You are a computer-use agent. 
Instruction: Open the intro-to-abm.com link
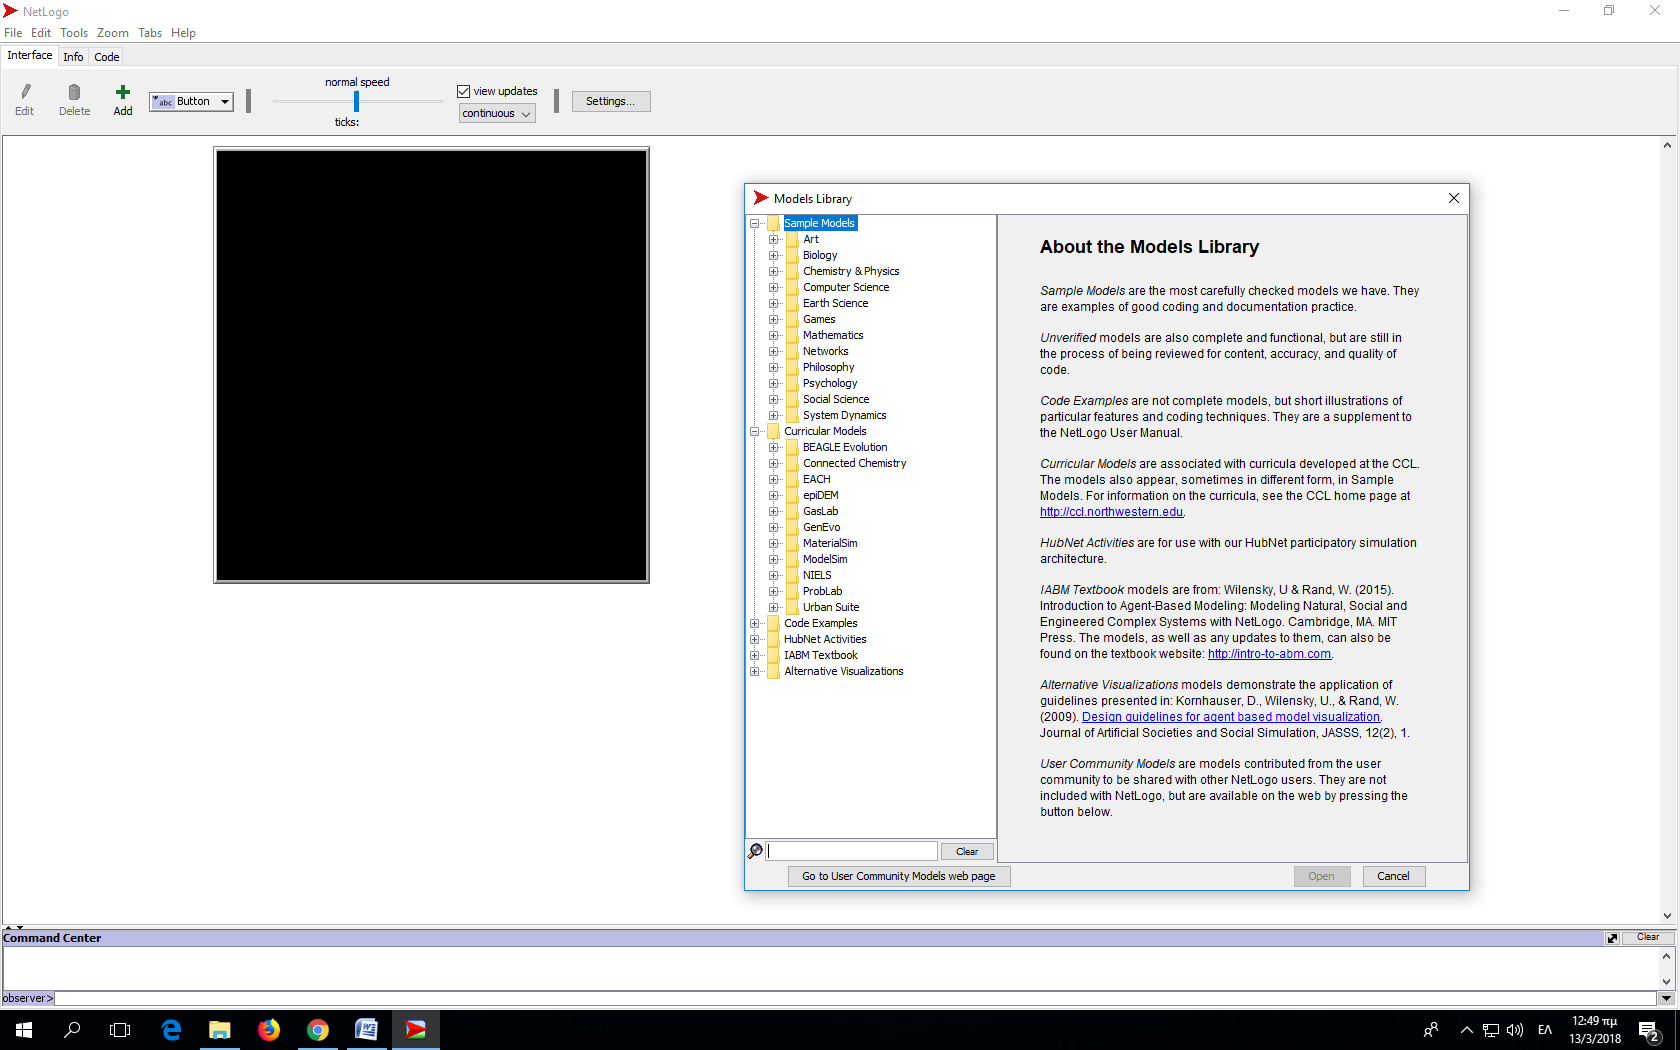(x=1269, y=654)
